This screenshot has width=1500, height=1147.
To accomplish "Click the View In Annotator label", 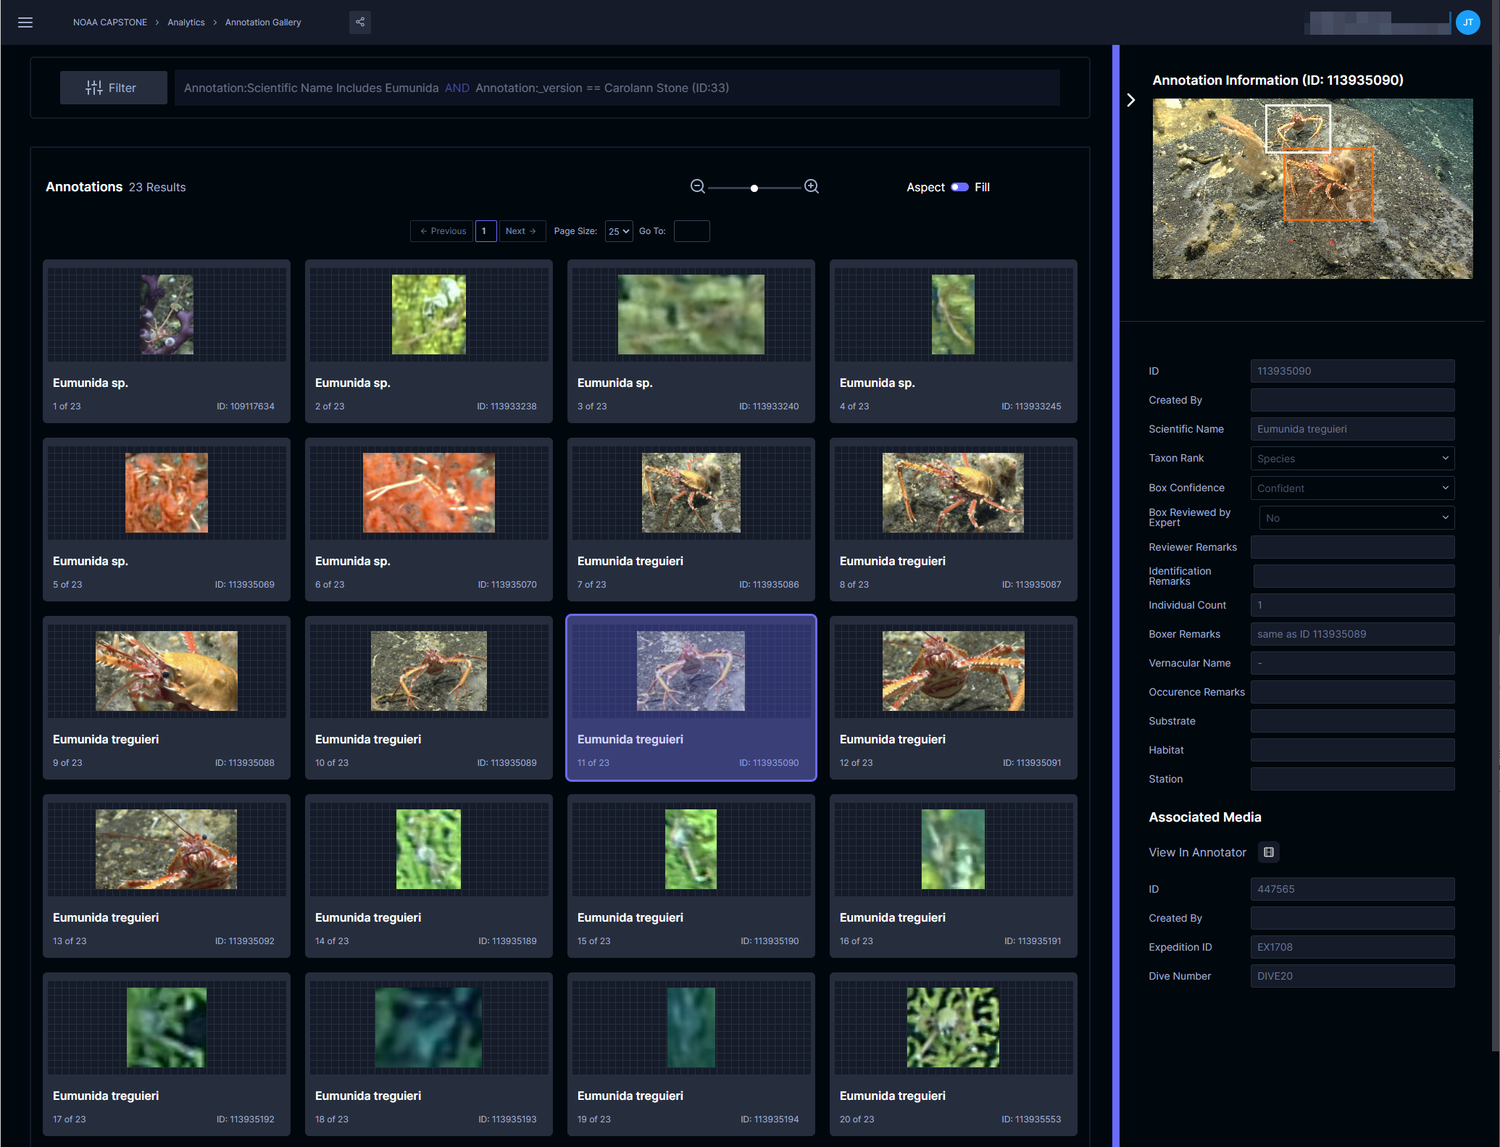I will (x=1197, y=852).
